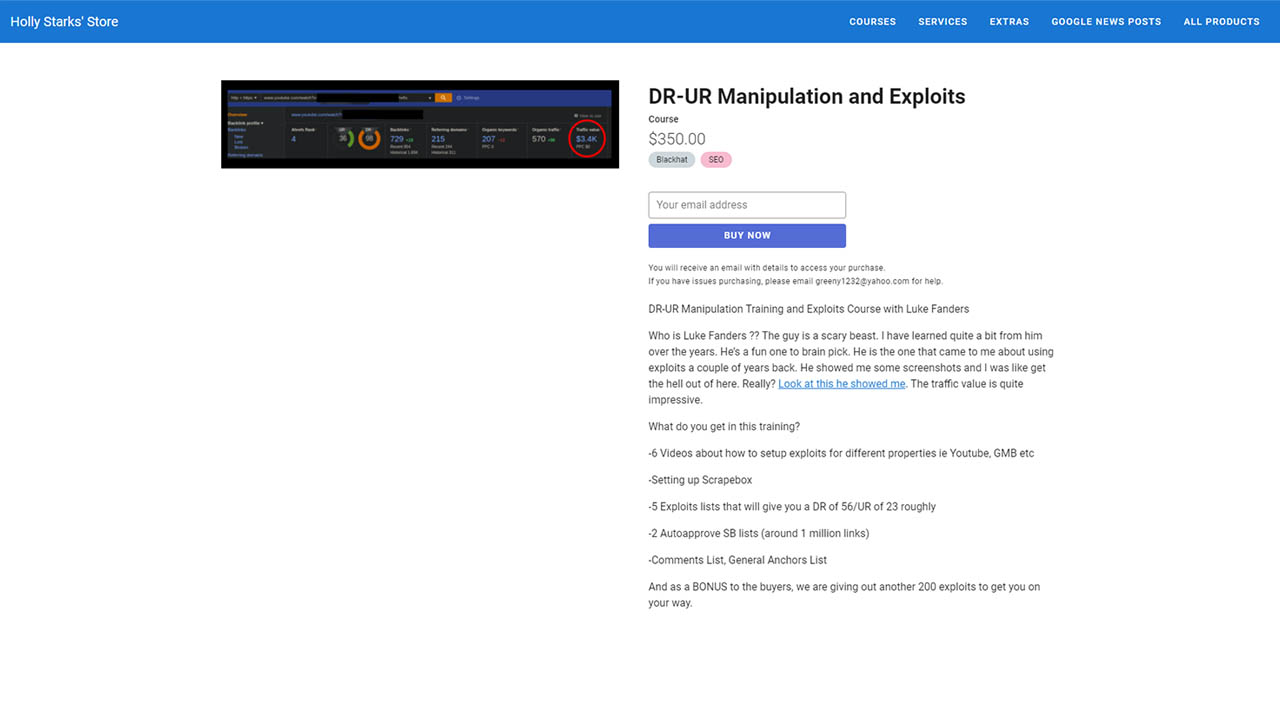Click the Backlink profile expander in the image
This screenshot has height=720, width=1280.
pos(246,123)
